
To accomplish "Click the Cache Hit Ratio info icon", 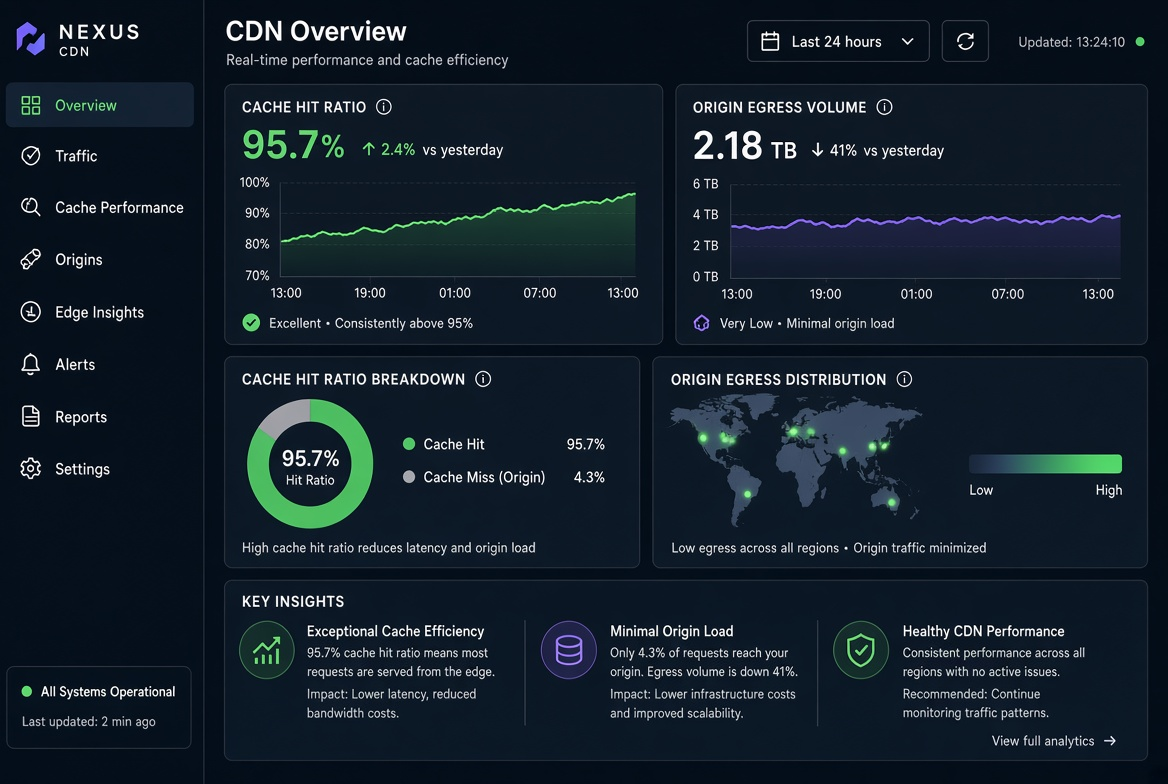I will (384, 107).
